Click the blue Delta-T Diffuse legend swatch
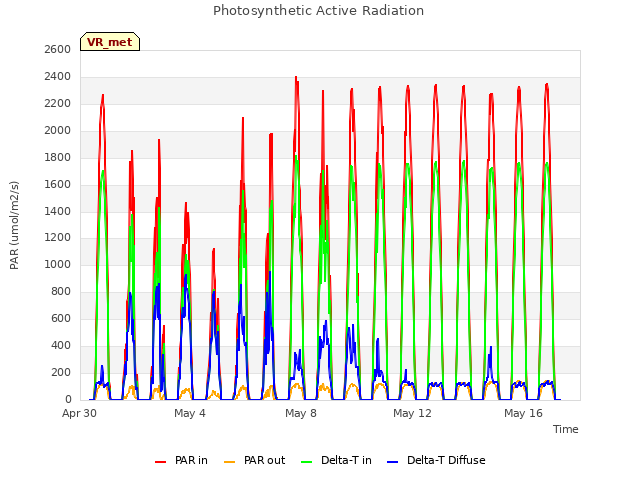640x480 pixels. pyautogui.click(x=393, y=462)
